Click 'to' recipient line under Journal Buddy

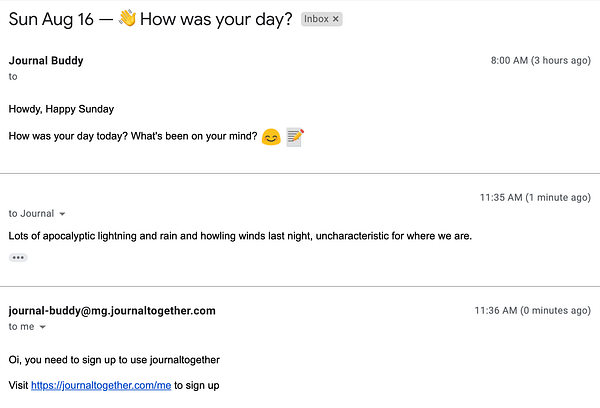[13, 77]
